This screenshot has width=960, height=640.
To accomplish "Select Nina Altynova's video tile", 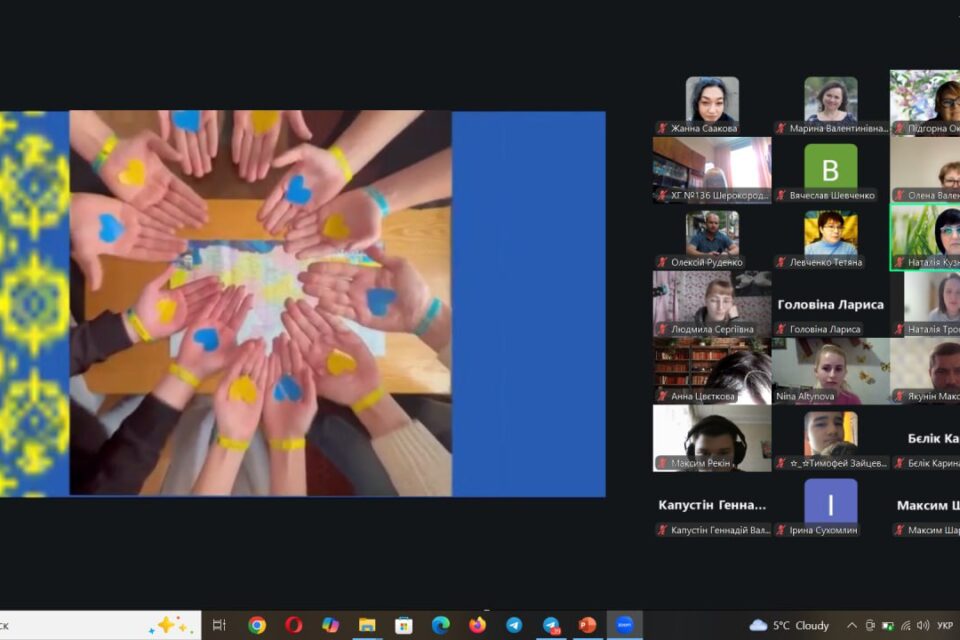I will click(x=831, y=371).
